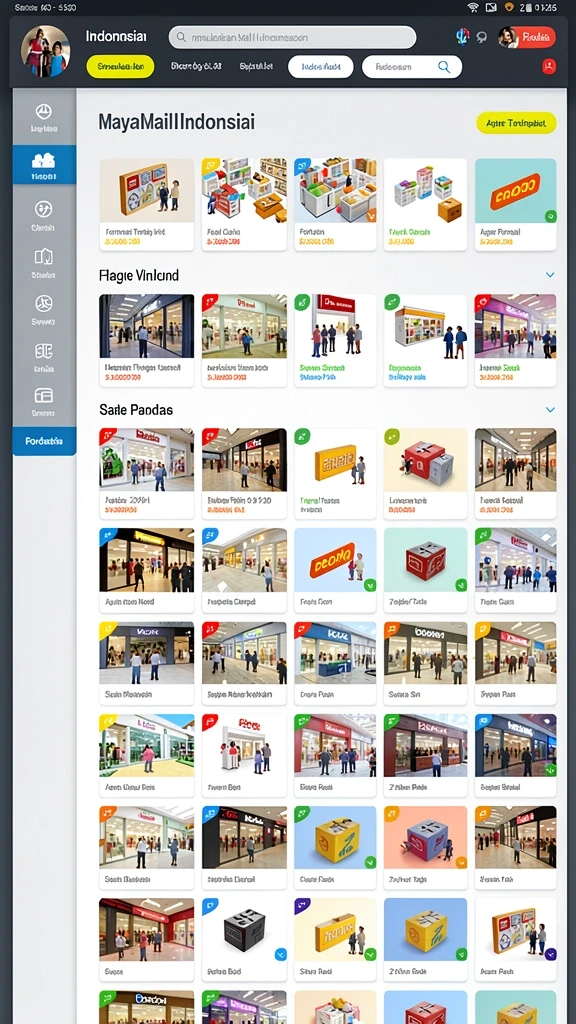Select the highlighted blue sidebar item with the people icon
576x1024 pixels.
coord(44,165)
